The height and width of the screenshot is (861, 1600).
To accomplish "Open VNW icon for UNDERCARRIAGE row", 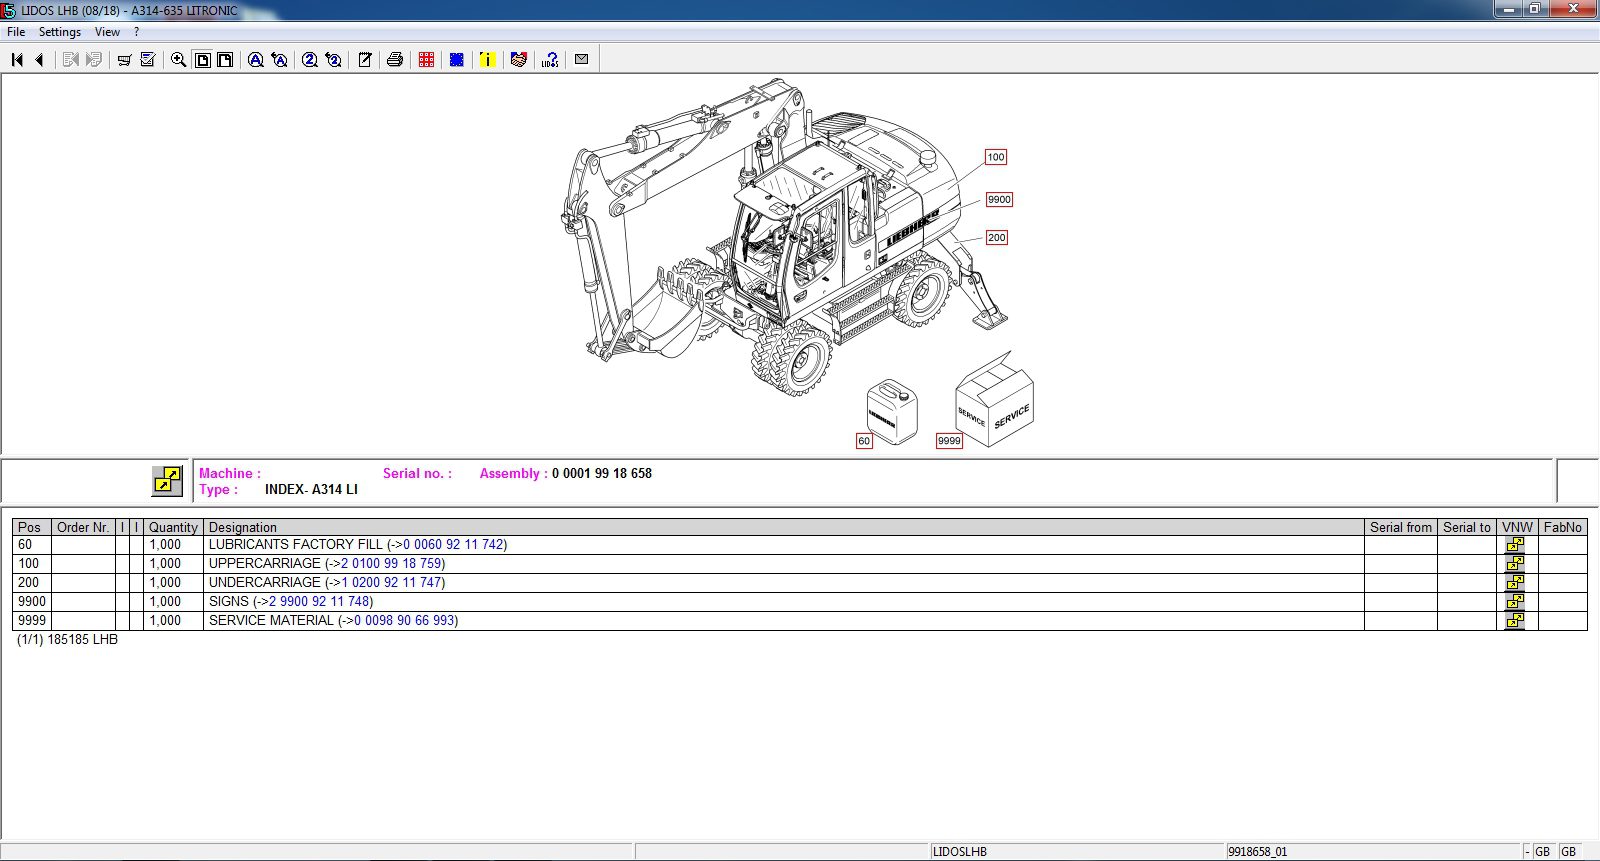I will [1516, 583].
